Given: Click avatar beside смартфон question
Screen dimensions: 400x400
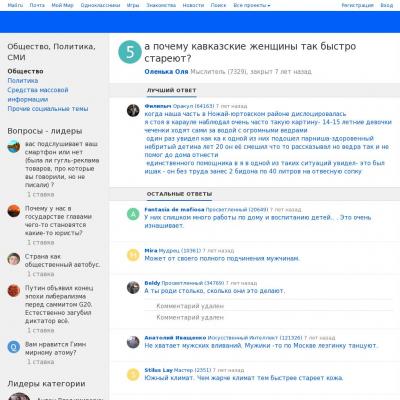Looking at the screenshot, I should [x=14, y=146].
